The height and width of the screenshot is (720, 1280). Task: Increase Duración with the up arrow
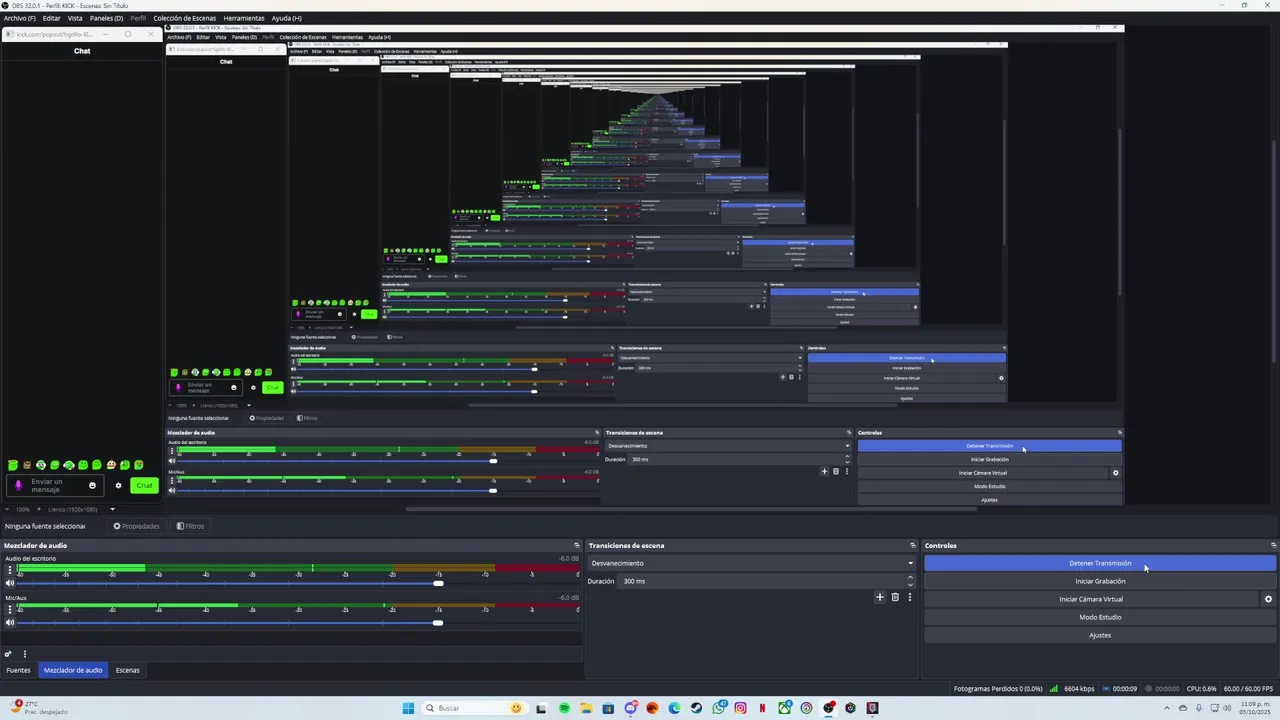[910, 577]
